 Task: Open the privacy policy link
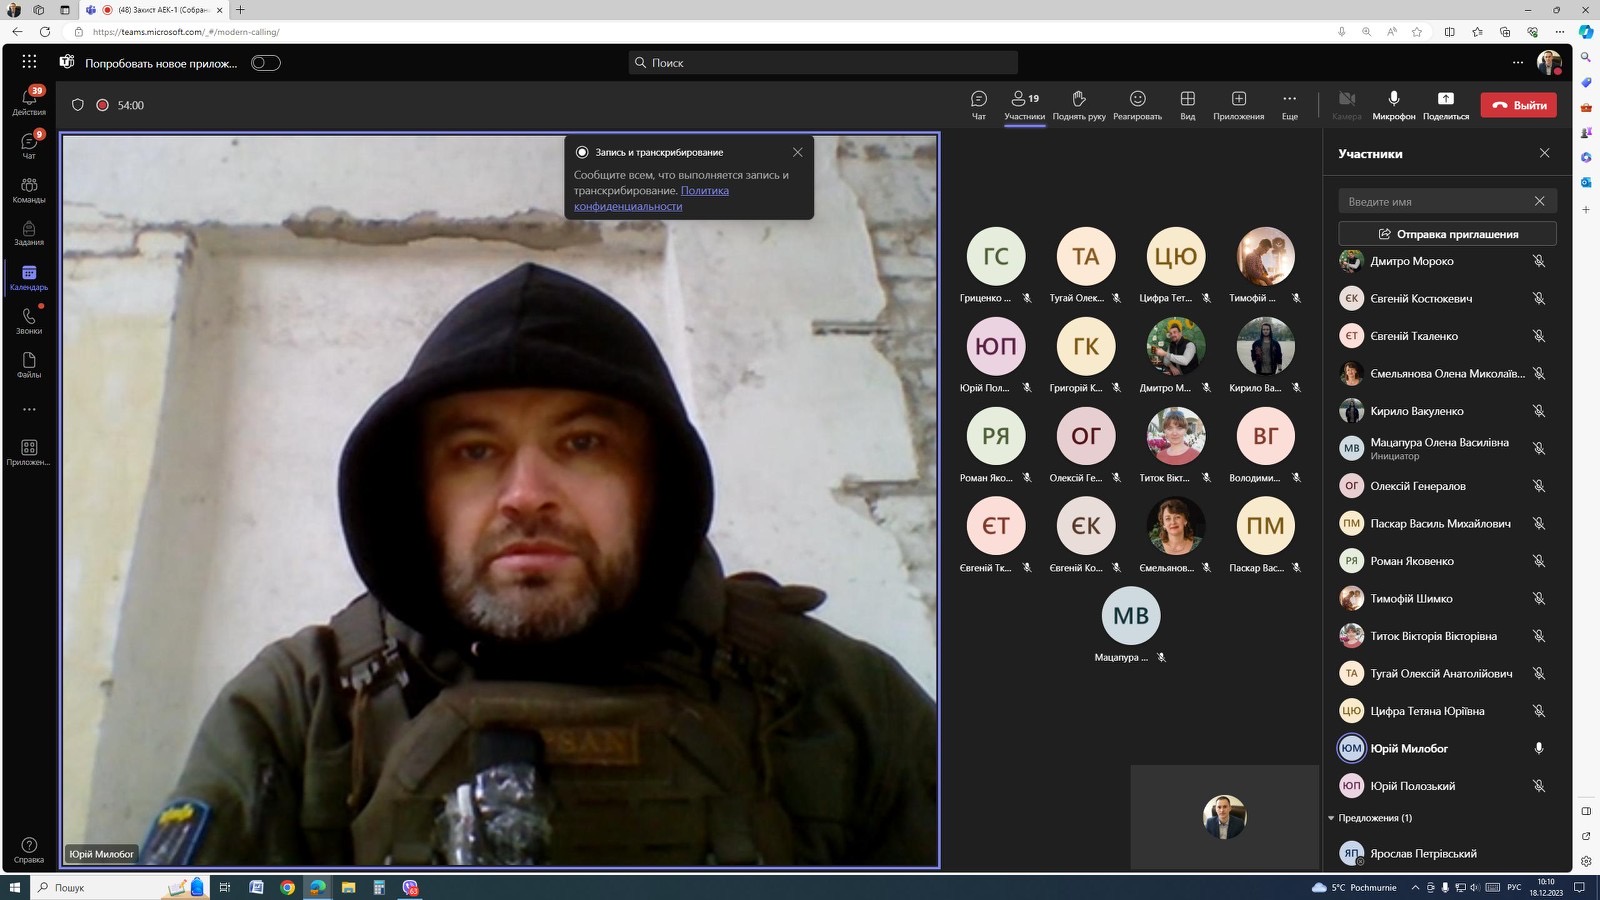704,190
